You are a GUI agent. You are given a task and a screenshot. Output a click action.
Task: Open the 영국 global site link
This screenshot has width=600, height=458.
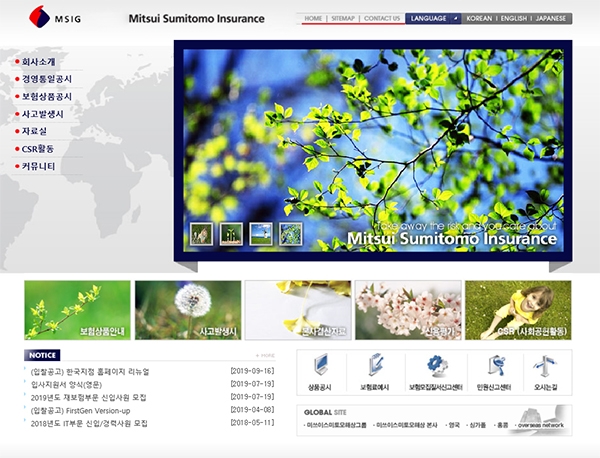[x=453, y=425]
